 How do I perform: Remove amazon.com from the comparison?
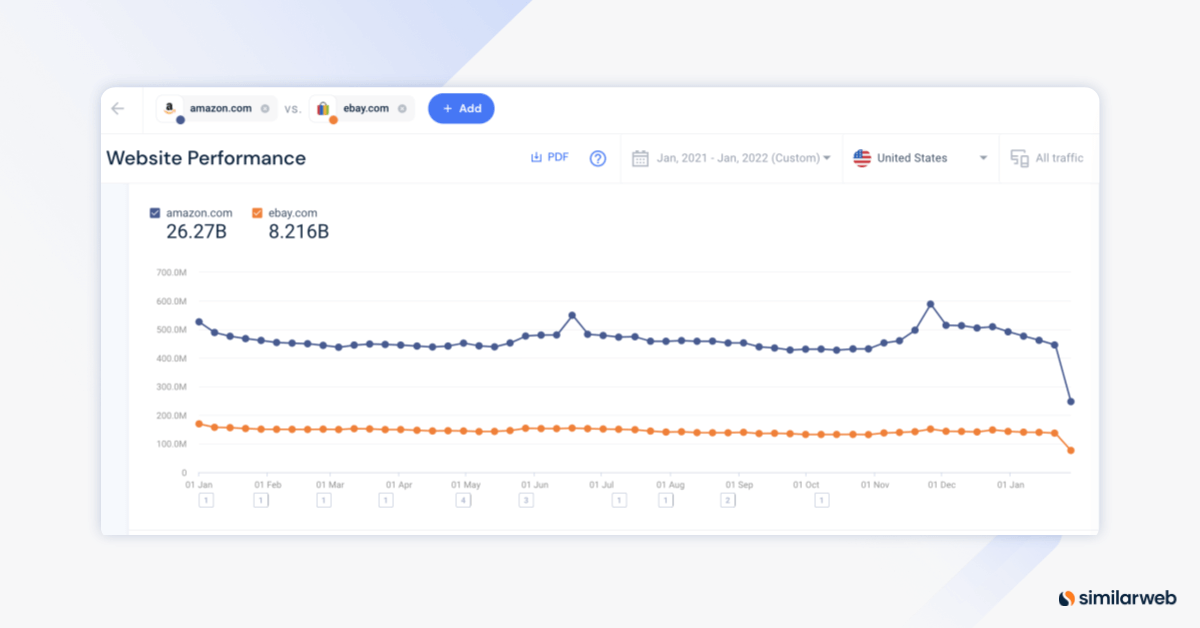click(x=265, y=109)
